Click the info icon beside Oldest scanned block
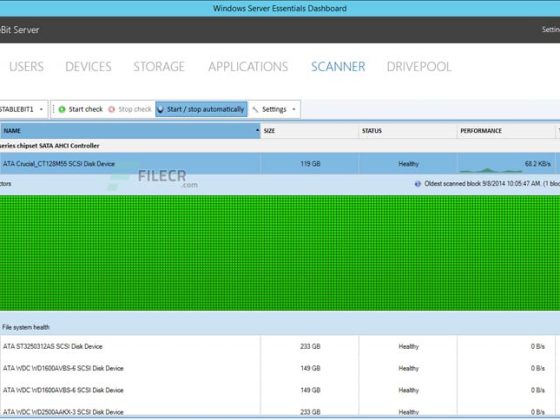The width and height of the screenshot is (560, 420). point(418,184)
